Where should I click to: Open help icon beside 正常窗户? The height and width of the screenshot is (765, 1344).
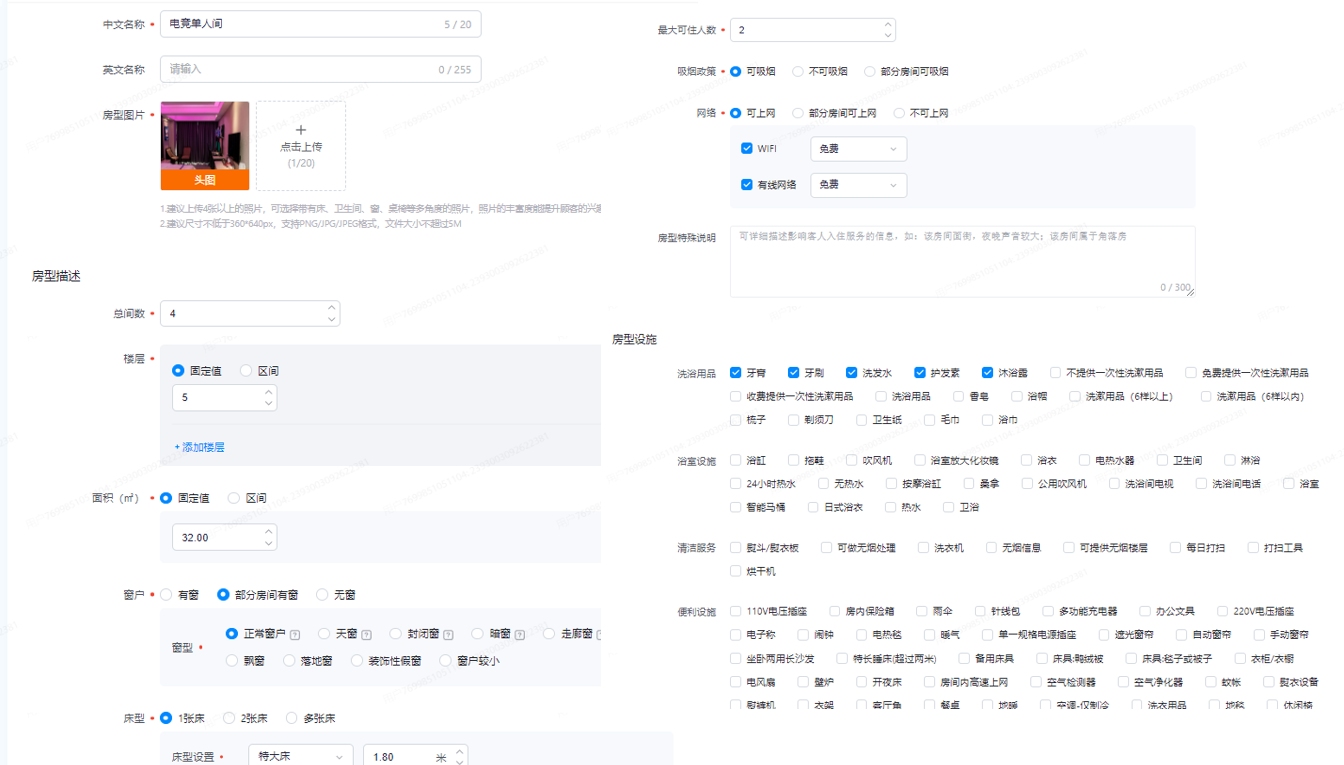click(296, 634)
